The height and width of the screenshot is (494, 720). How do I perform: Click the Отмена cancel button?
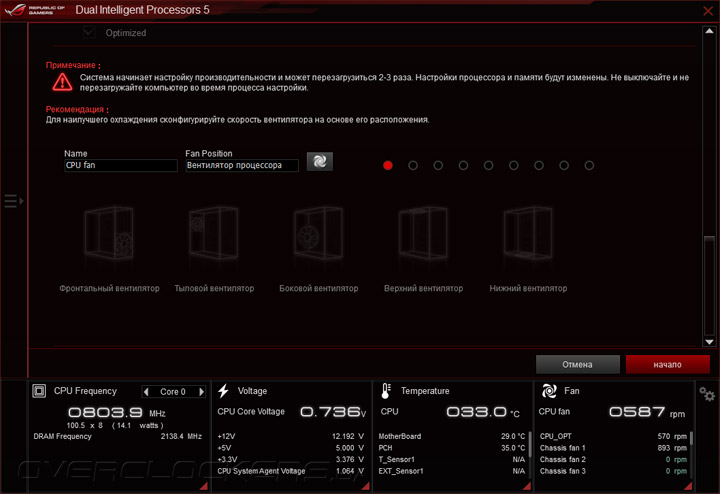point(578,364)
